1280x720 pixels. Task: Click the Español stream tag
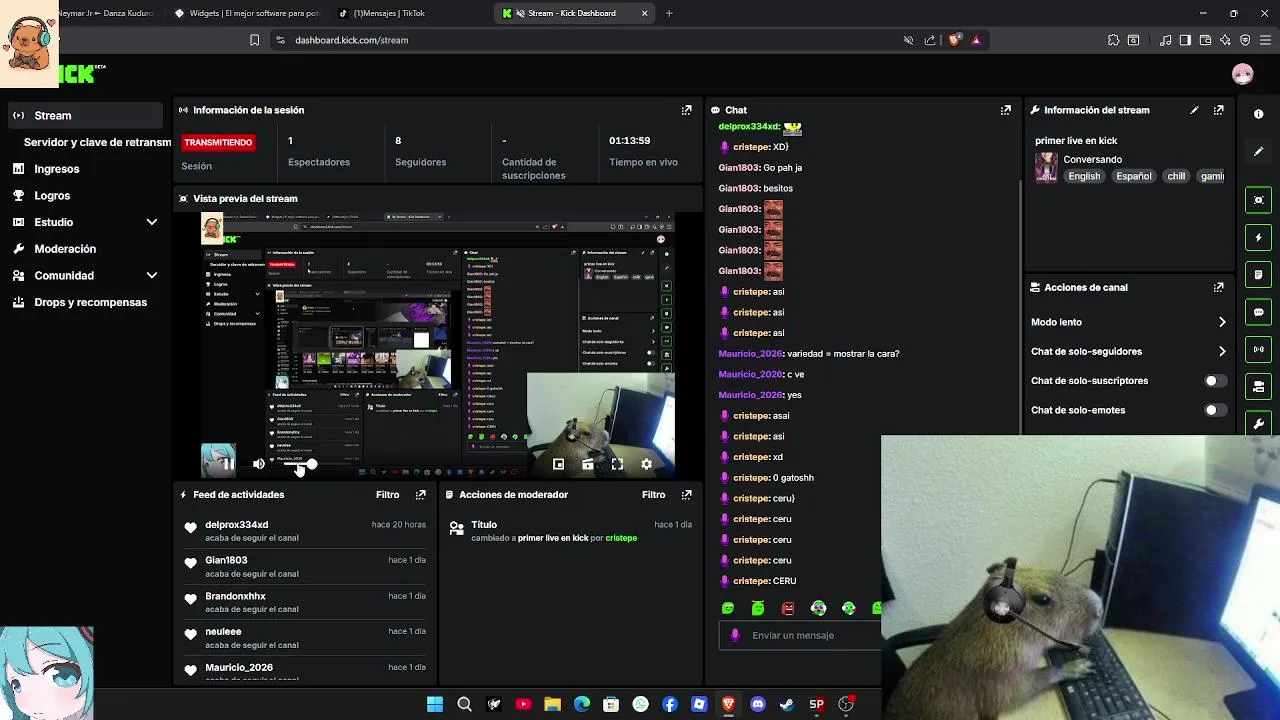tap(1133, 176)
